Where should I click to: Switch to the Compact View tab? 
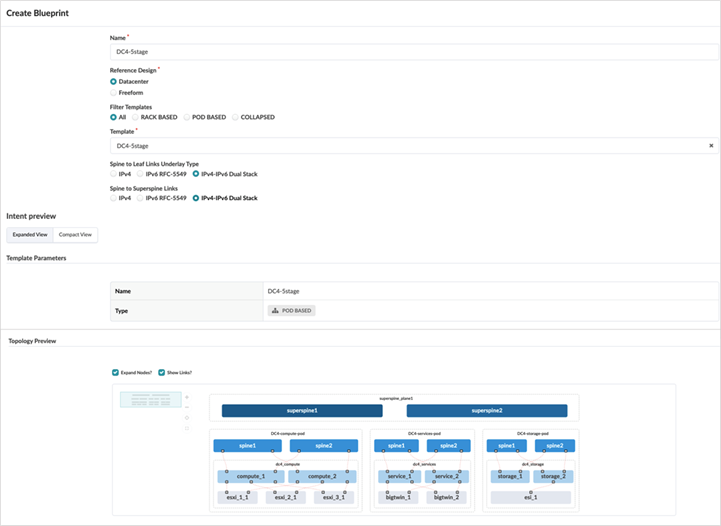click(75, 234)
